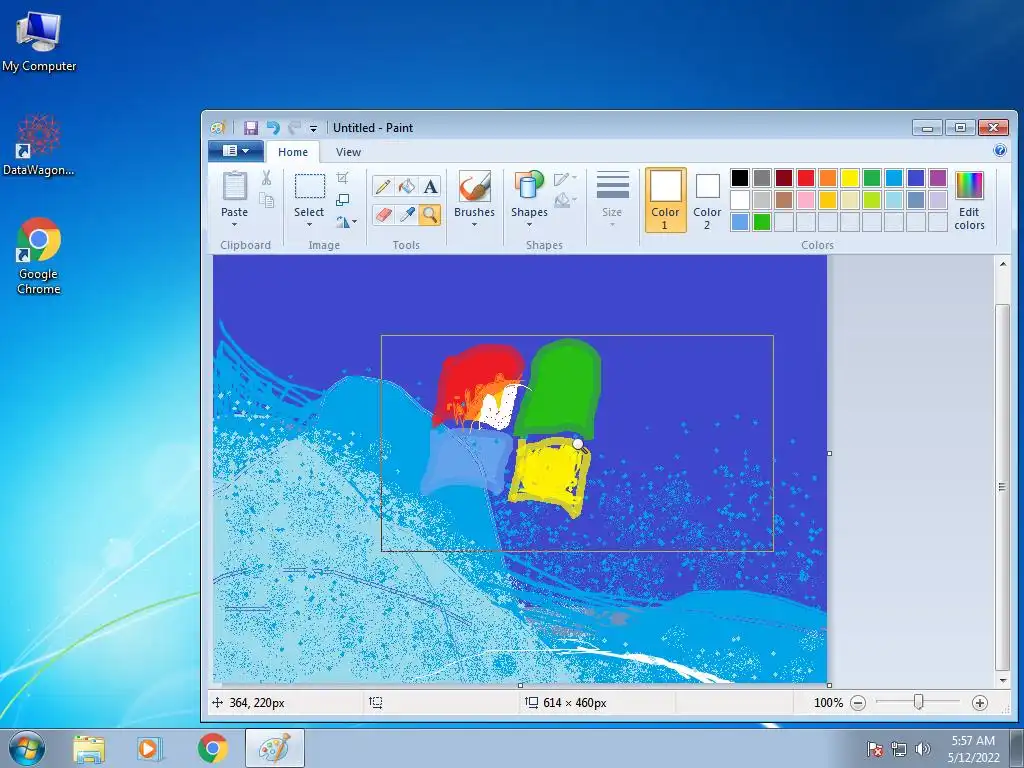Click the Brushes tool icon
This screenshot has width=1024, height=768.
(x=474, y=186)
